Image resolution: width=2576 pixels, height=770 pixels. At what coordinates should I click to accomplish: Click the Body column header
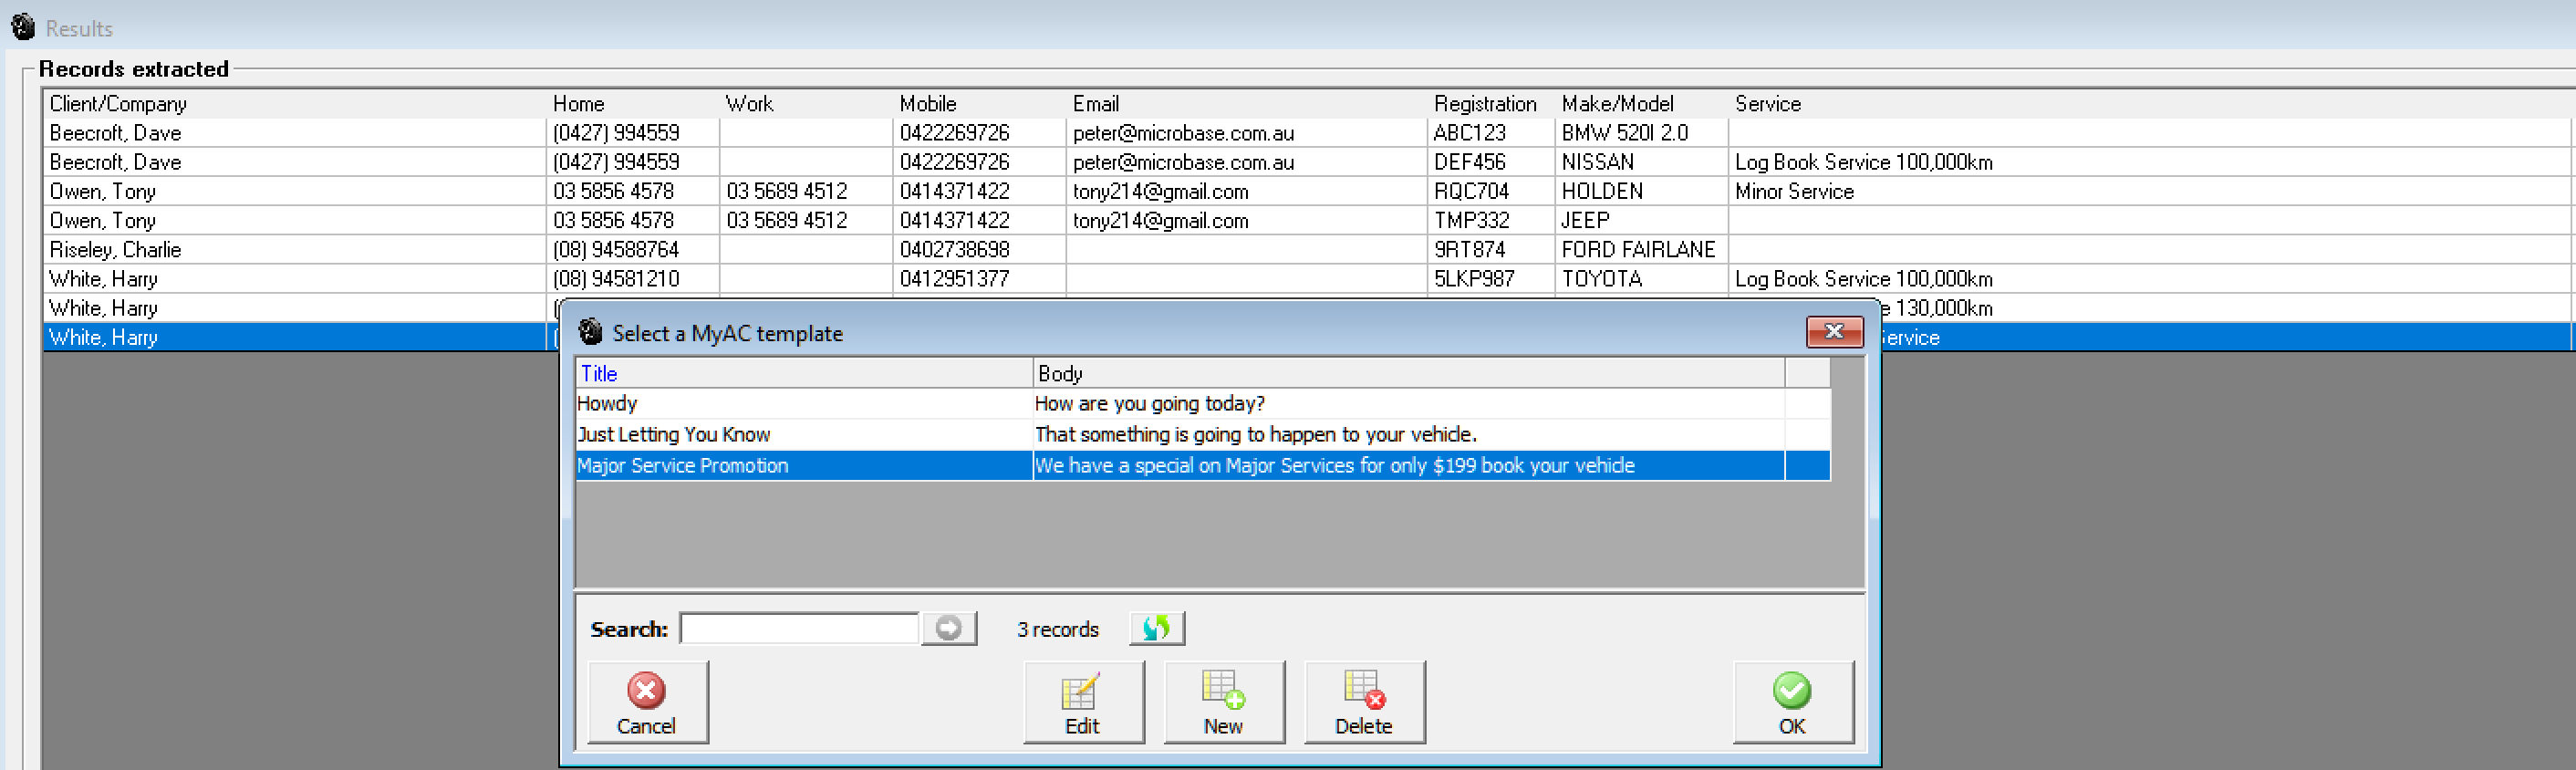point(1408,373)
